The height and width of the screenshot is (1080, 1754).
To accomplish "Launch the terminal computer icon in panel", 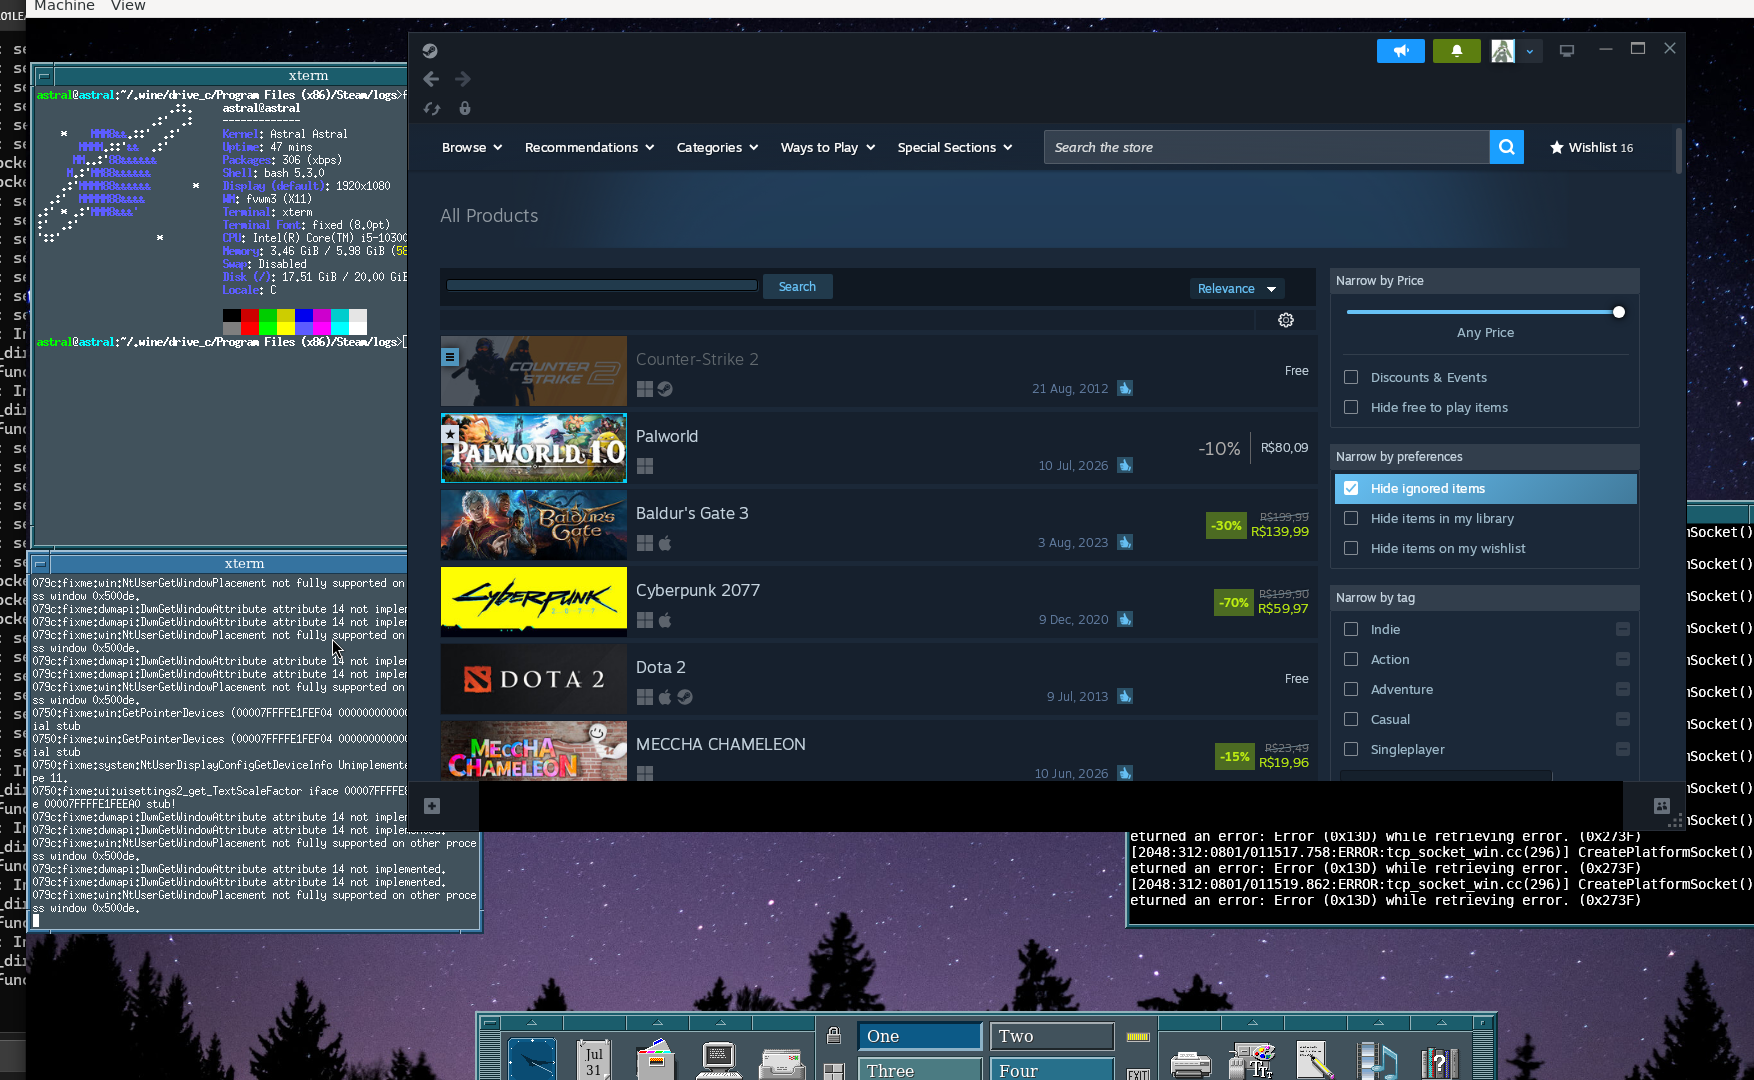I will [719, 1059].
